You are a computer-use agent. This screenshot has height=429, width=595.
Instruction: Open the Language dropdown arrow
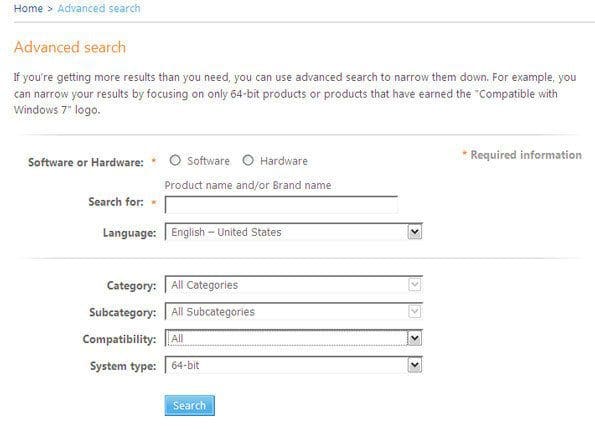[x=414, y=232]
